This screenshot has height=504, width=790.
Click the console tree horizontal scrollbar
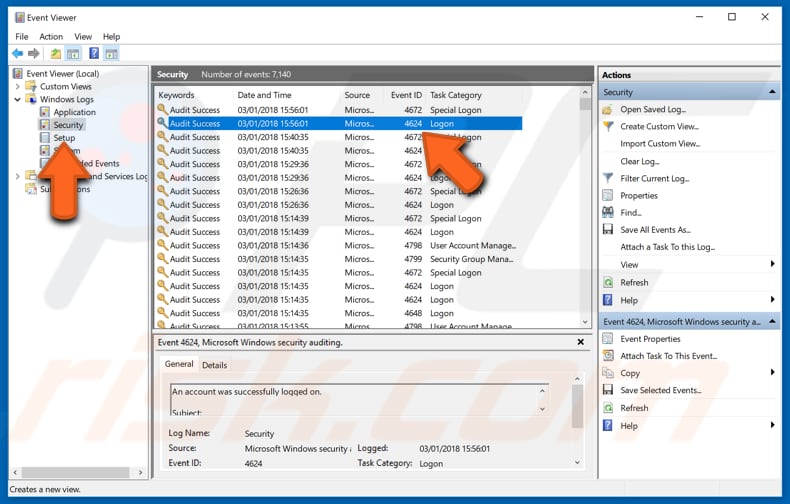click(x=78, y=472)
